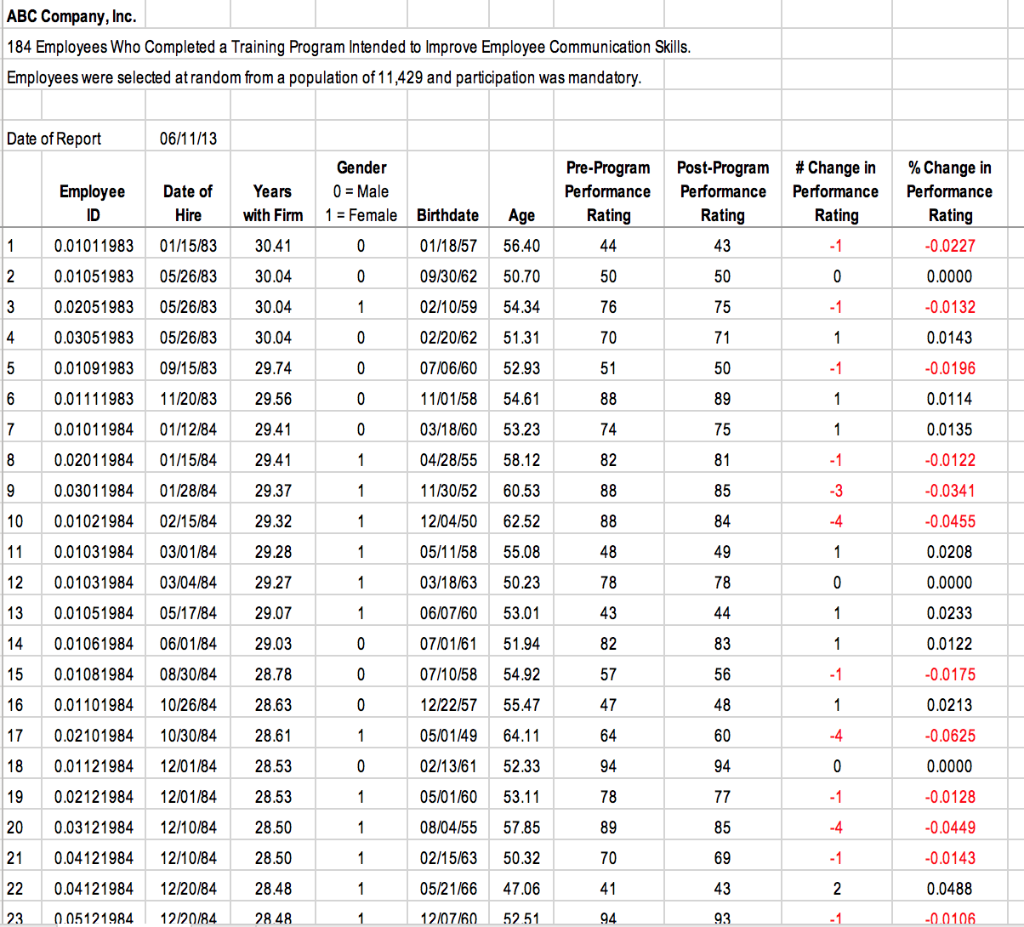Screen dimensions: 1024x927
Task: Select Employee ID 0.03011984
Action: 94,491
